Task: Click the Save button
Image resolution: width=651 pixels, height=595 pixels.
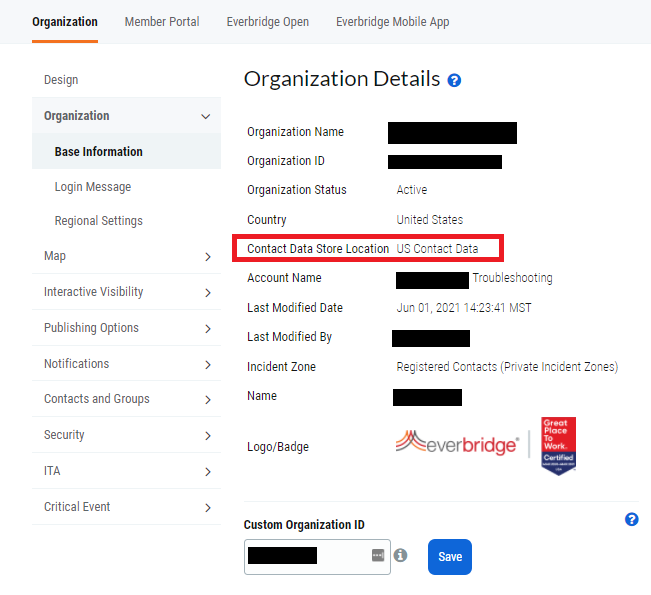Action: click(450, 557)
